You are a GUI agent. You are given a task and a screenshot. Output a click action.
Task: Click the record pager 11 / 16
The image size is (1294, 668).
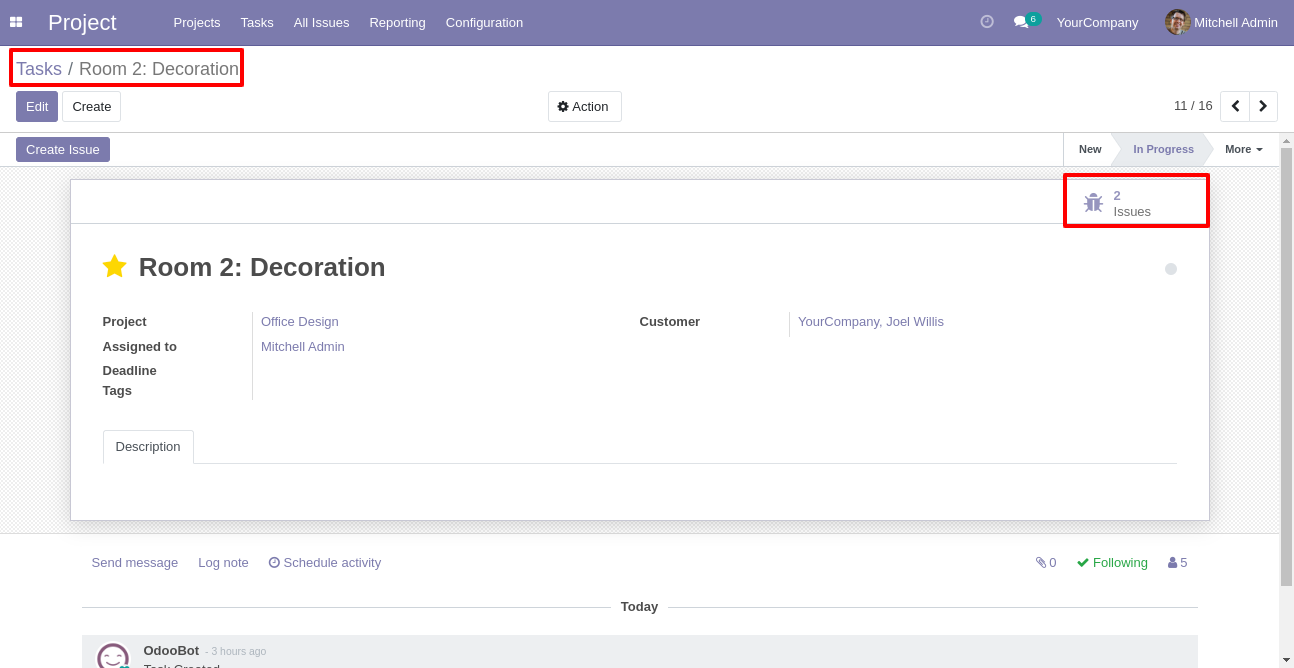(x=1193, y=105)
